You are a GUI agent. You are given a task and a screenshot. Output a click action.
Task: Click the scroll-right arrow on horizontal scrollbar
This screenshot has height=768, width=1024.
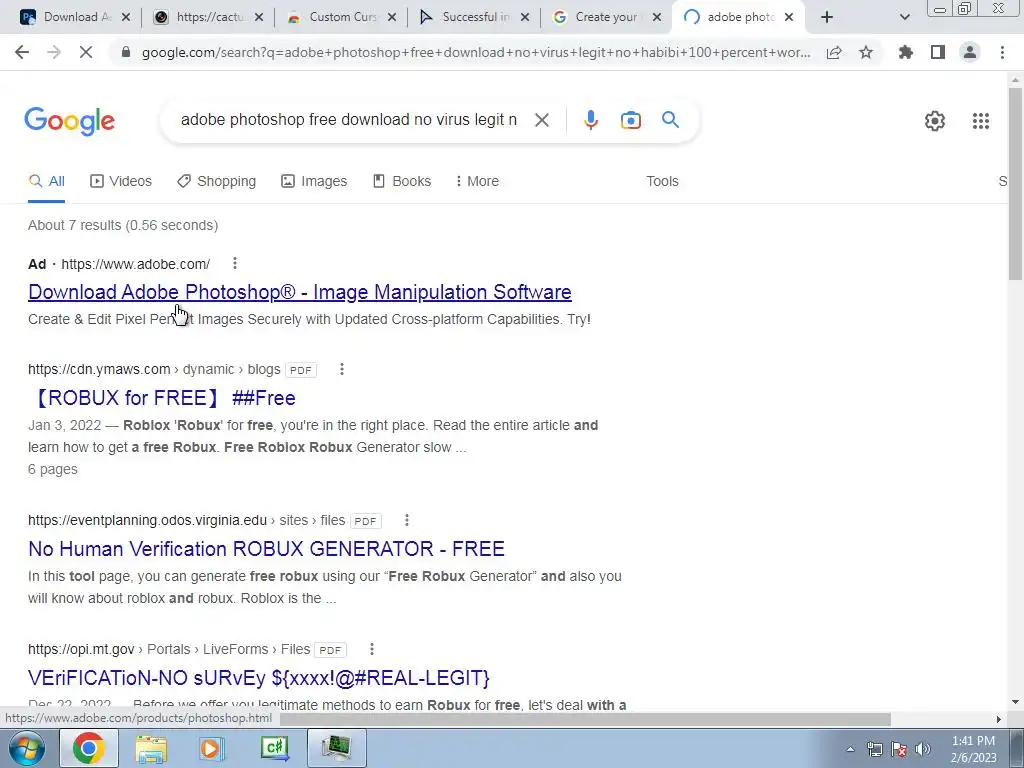(x=999, y=719)
